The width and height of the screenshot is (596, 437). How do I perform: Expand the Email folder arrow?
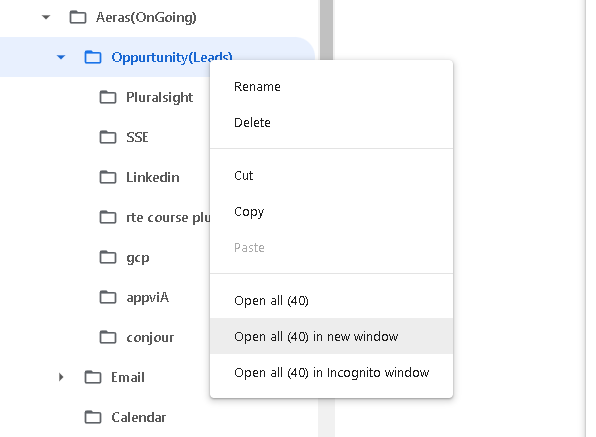61,377
